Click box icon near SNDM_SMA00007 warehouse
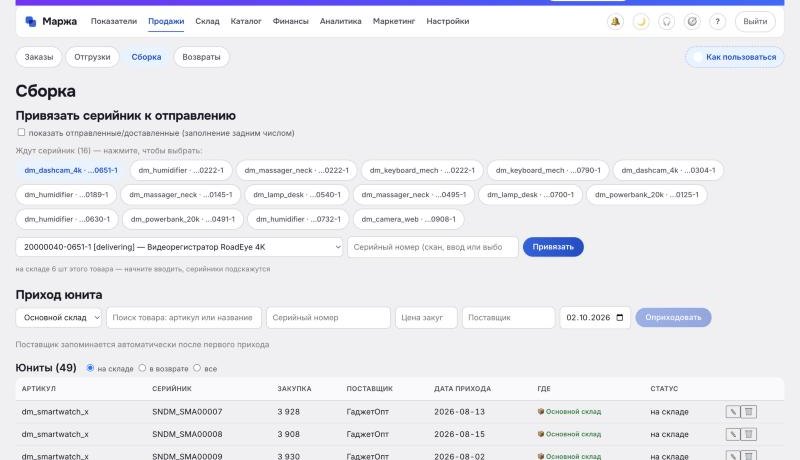Screen dimensions: 800x460 click(541, 412)
